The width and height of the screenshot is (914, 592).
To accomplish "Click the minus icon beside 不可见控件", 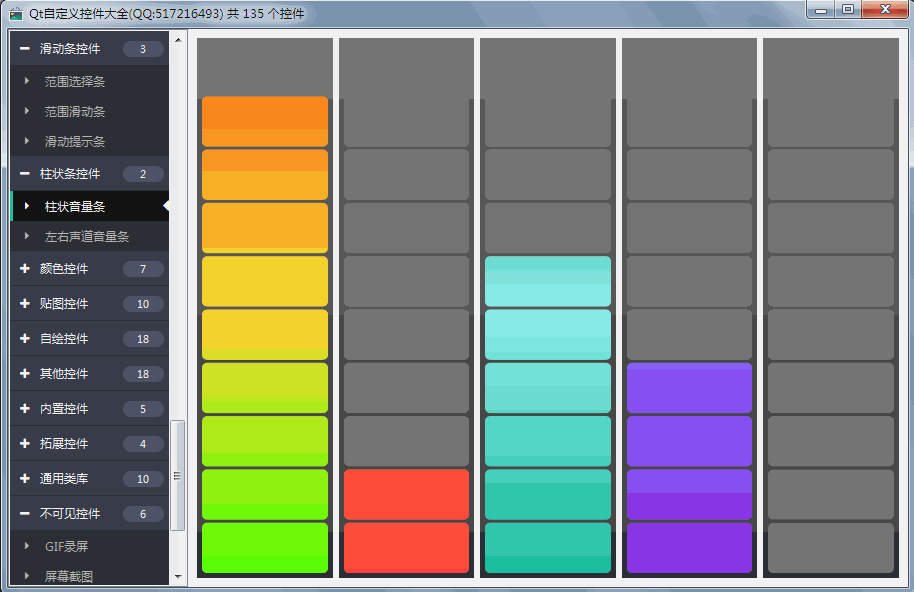I will pyautogui.click(x=24, y=514).
